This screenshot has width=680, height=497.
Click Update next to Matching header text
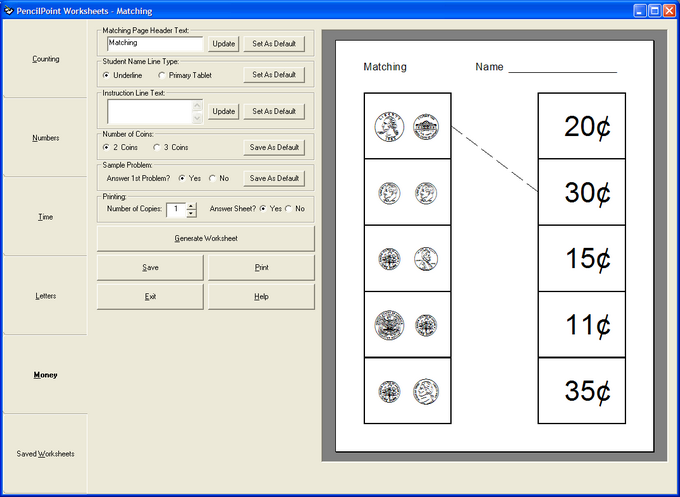(224, 44)
